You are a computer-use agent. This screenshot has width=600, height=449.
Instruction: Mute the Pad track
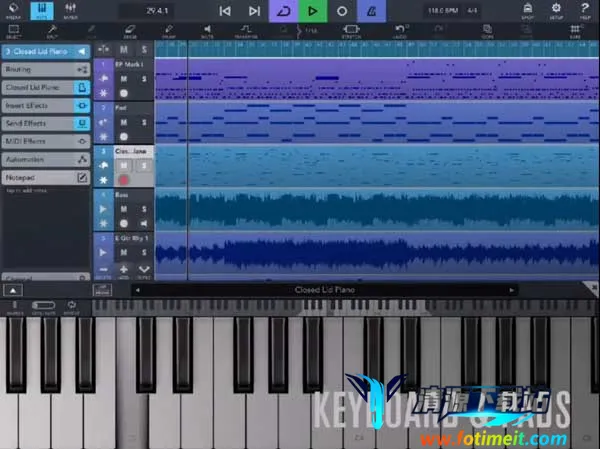124,122
